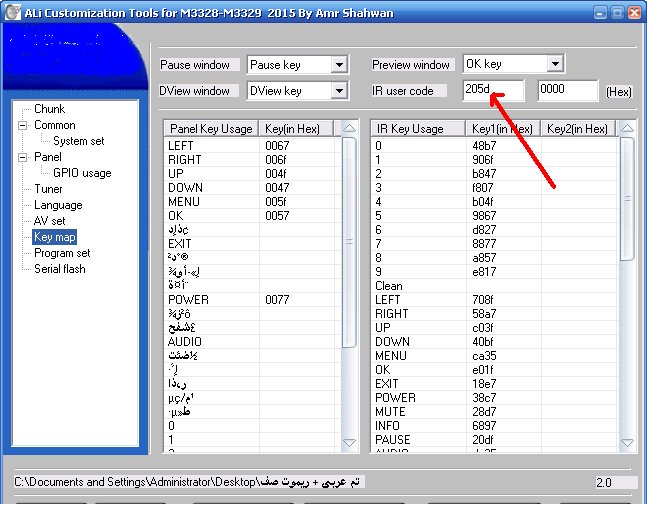Click the Key(in Hex) column header
Image resolution: width=647 pixels, height=505 pixels.
(296, 129)
